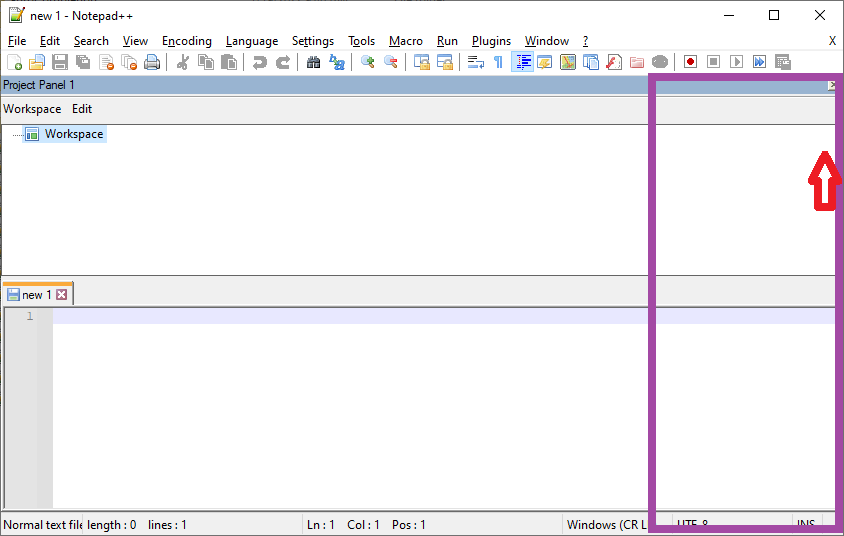The image size is (844, 536).
Task: Open the question mark help menu
Action: pos(586,41)
